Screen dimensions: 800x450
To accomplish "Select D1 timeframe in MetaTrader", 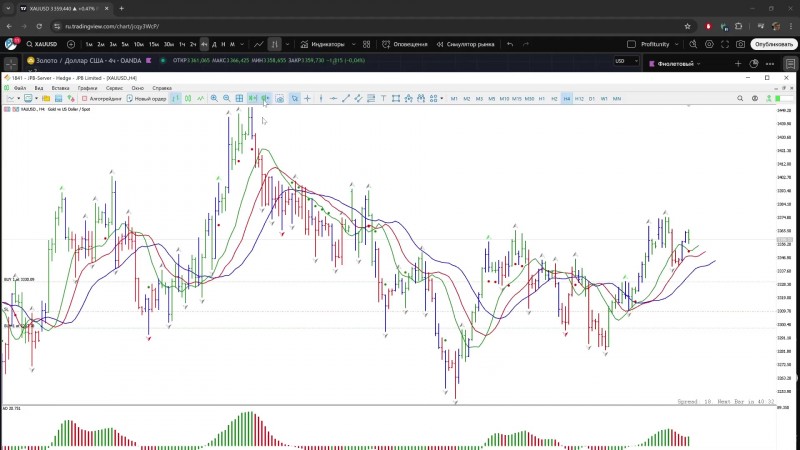I will pos(592,98).
